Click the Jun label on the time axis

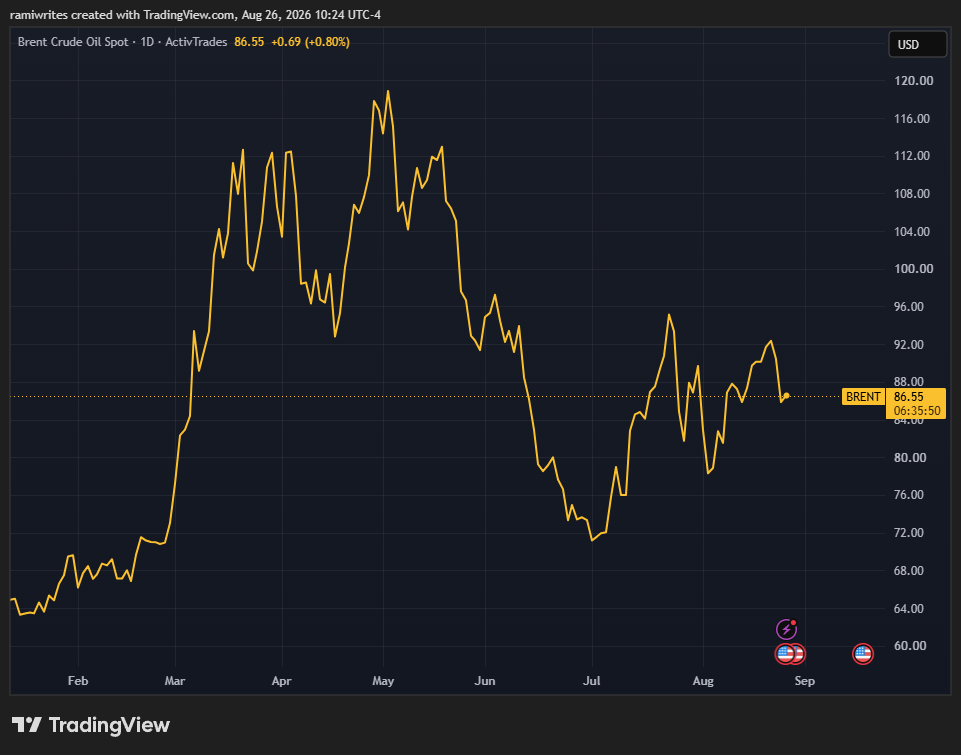coord(485,681)
